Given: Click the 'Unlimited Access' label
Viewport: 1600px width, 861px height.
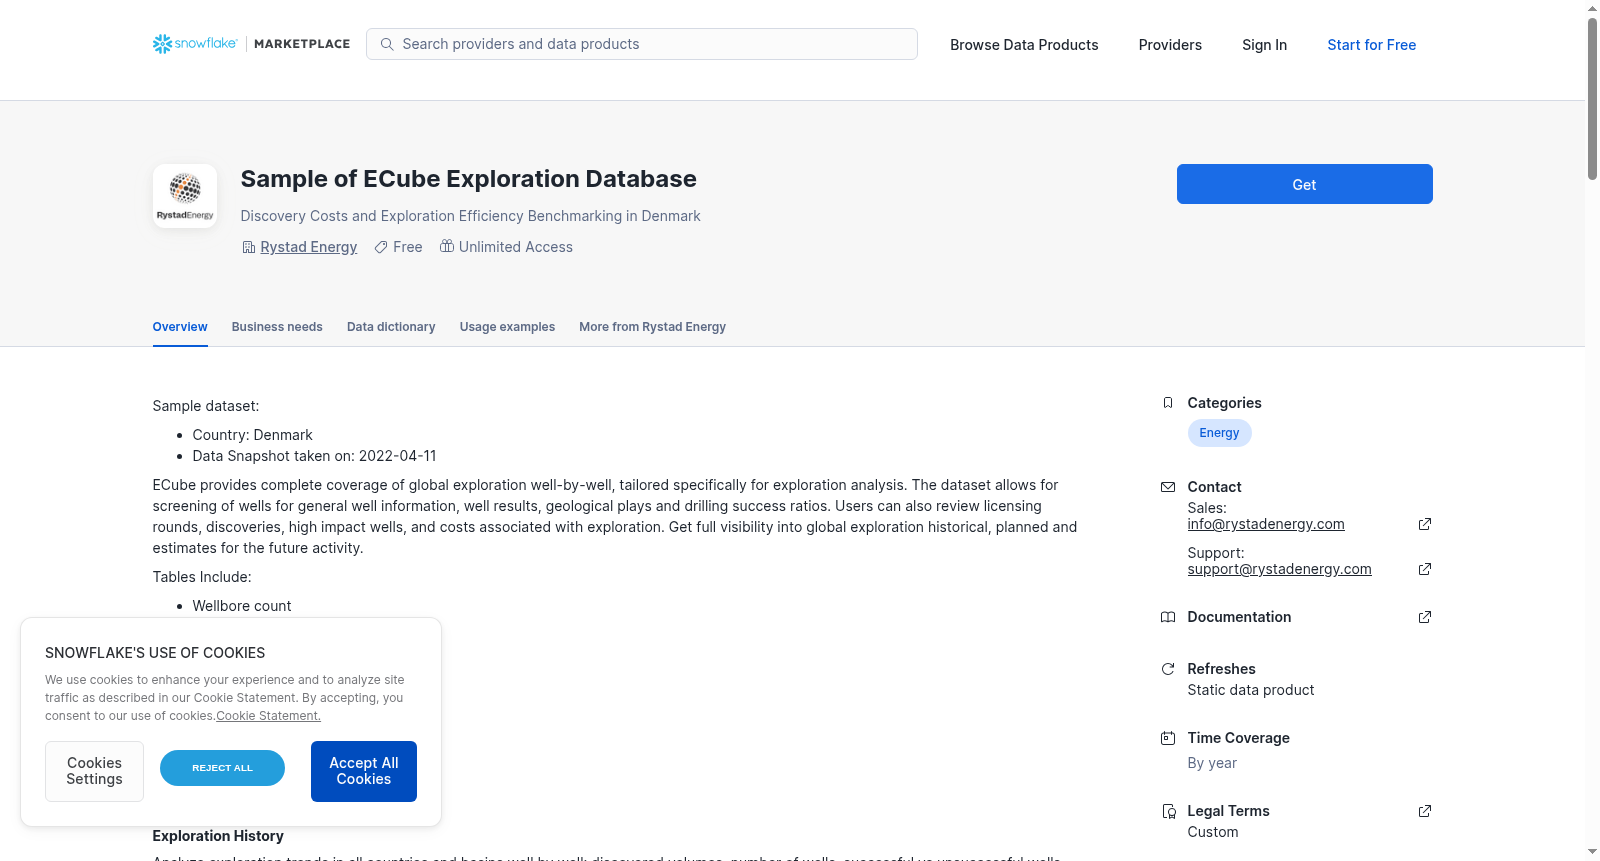Looking at the screenshot, I should tap(516, 247).
